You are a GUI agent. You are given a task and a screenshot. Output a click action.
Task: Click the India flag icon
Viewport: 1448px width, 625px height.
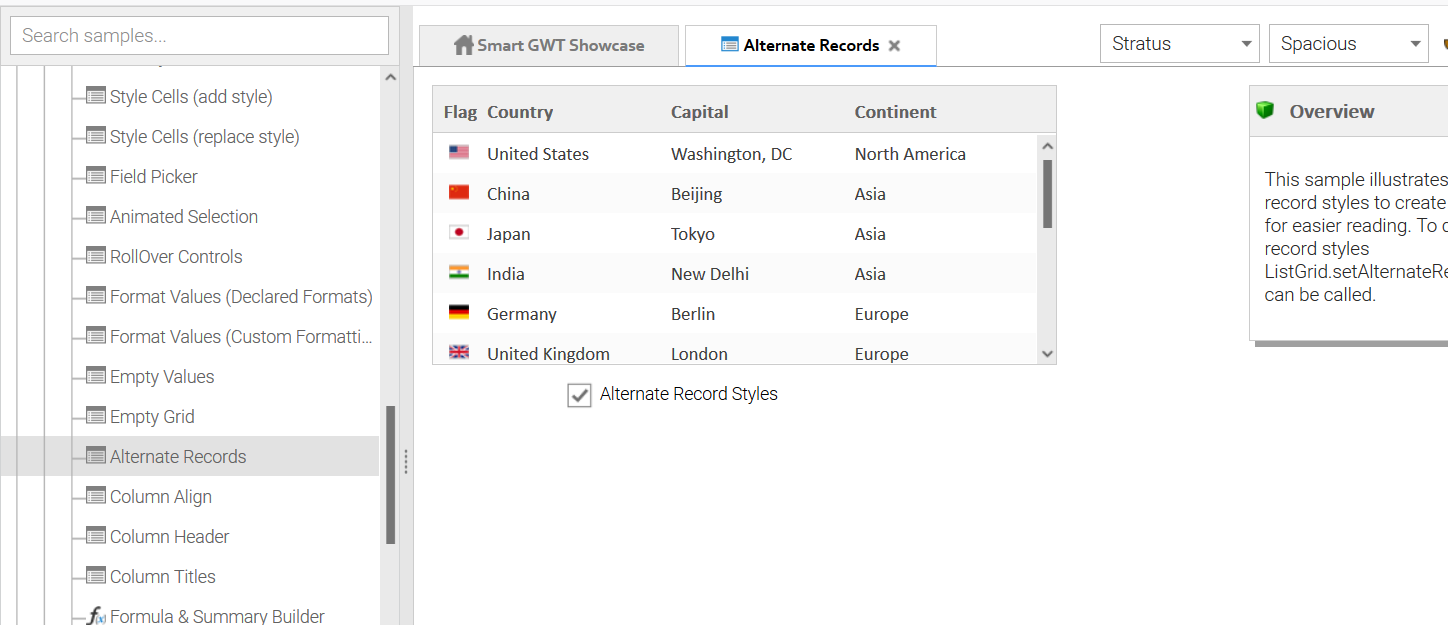(459, 273)
